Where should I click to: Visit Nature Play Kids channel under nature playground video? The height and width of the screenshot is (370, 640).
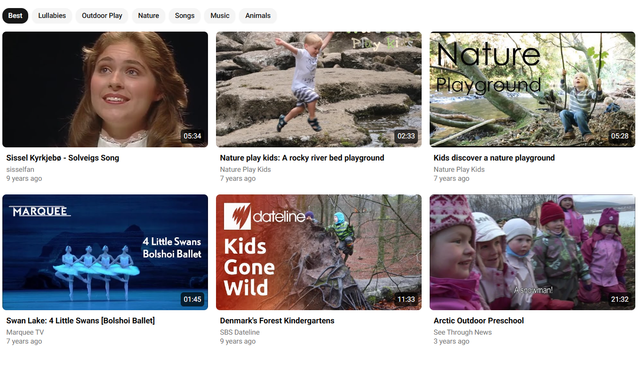[459, 169]
